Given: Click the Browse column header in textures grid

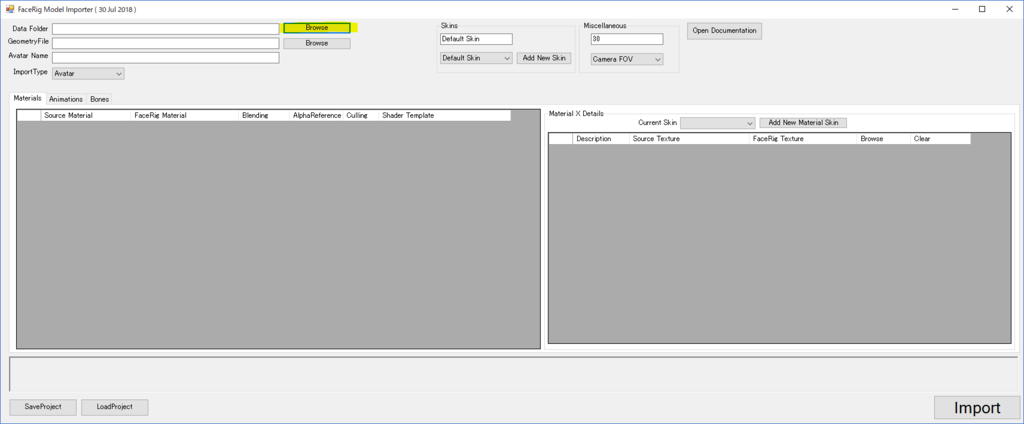Looking at the screenshot, I should click(x=884, y=139).
